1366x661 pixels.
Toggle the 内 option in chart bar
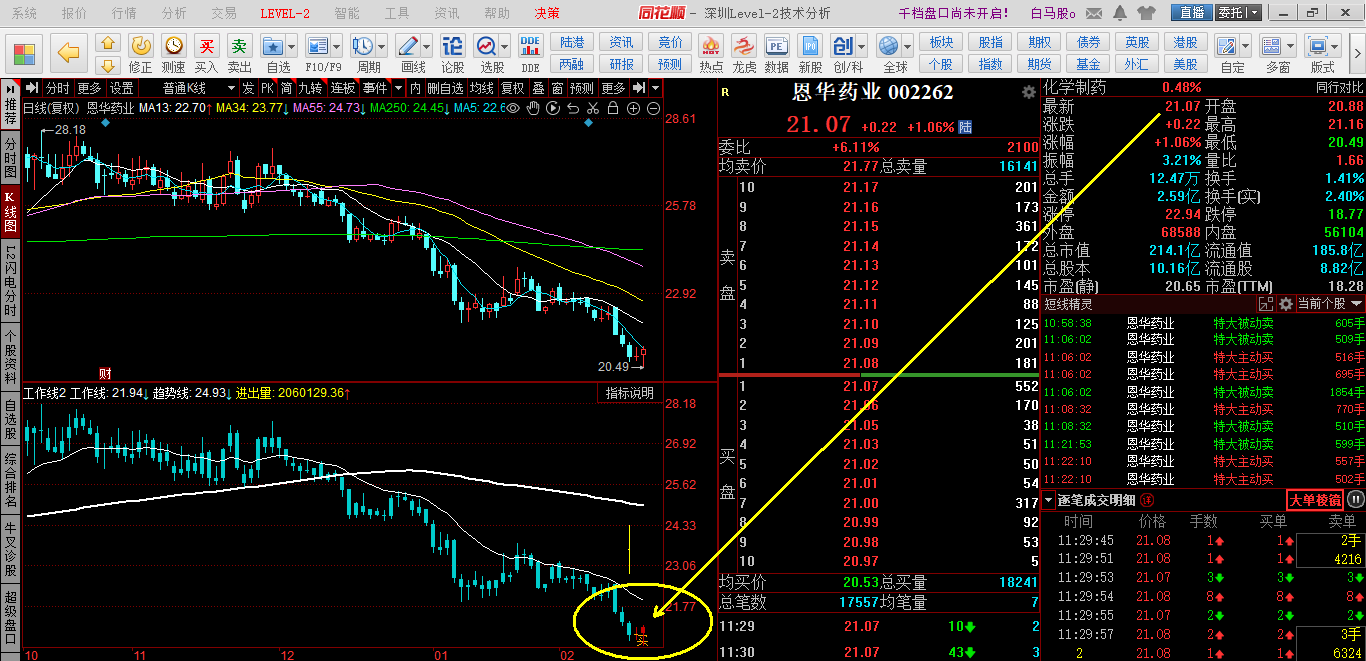[414, 88]
